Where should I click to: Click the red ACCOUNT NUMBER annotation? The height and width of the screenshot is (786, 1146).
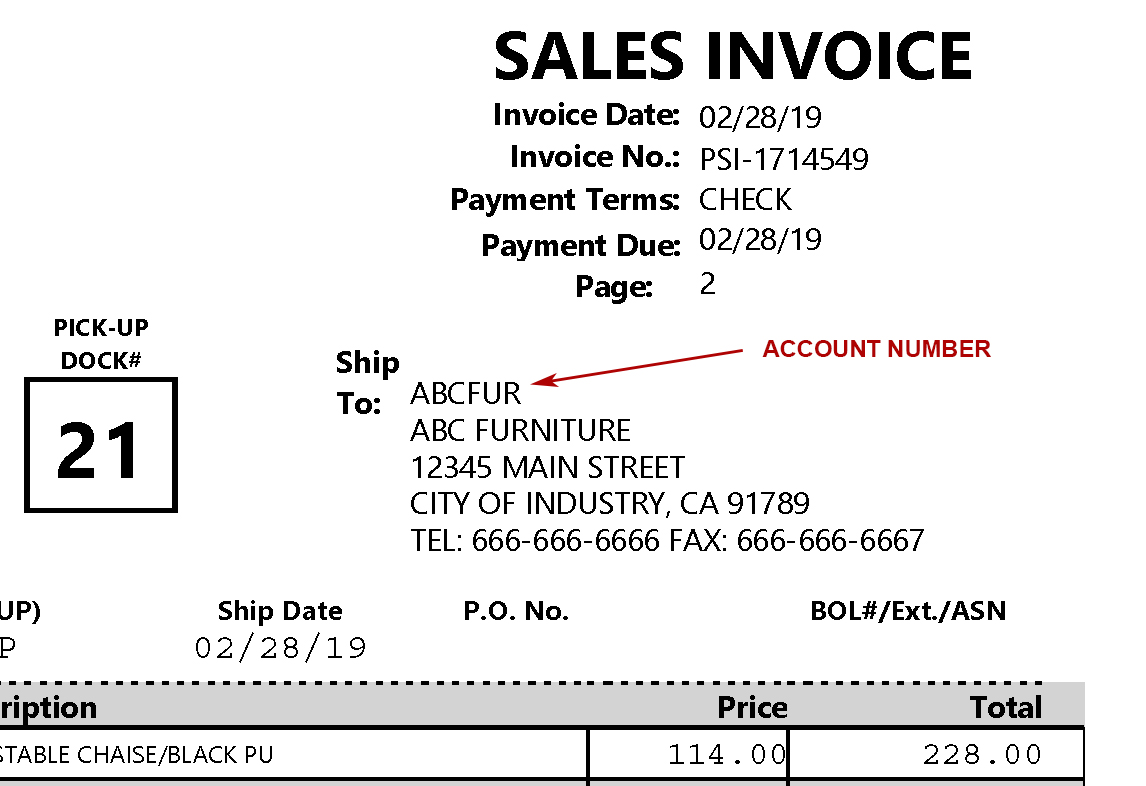876,349
